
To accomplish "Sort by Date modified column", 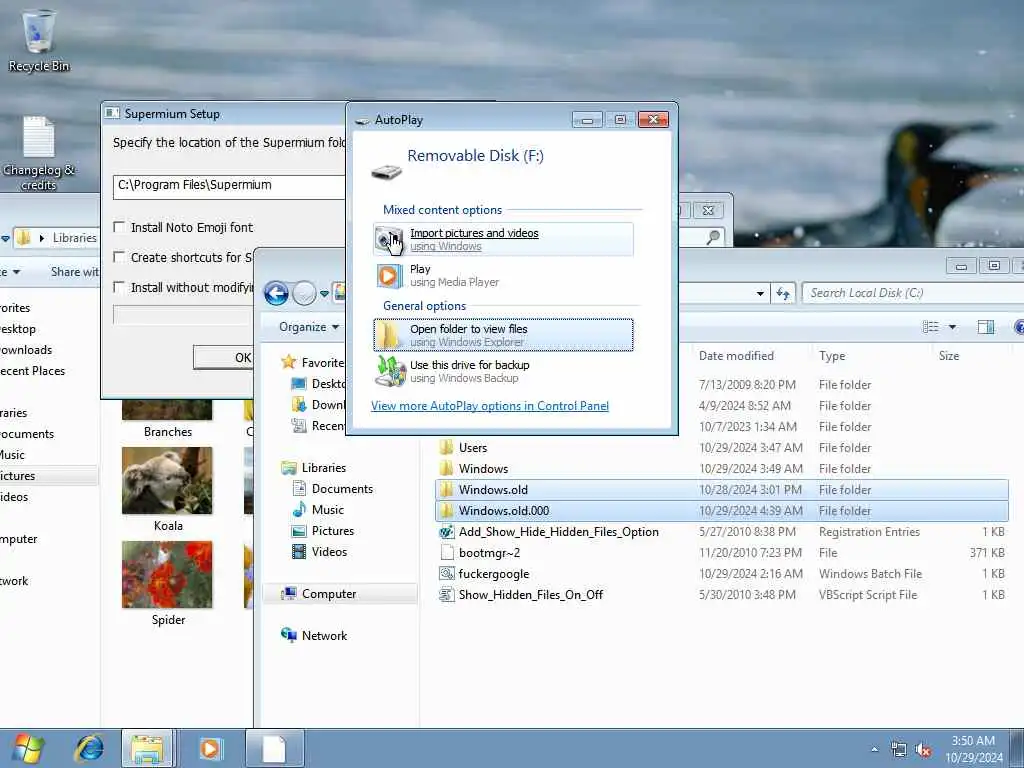I will tap(736, 356).
